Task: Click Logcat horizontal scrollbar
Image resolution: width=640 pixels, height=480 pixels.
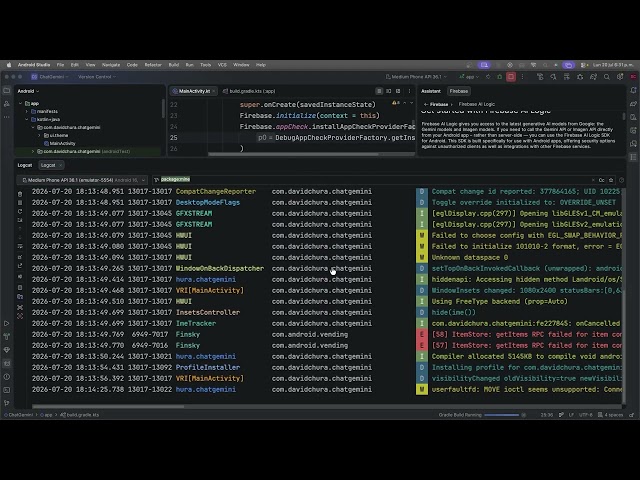Action: click(x=108, y=407)
